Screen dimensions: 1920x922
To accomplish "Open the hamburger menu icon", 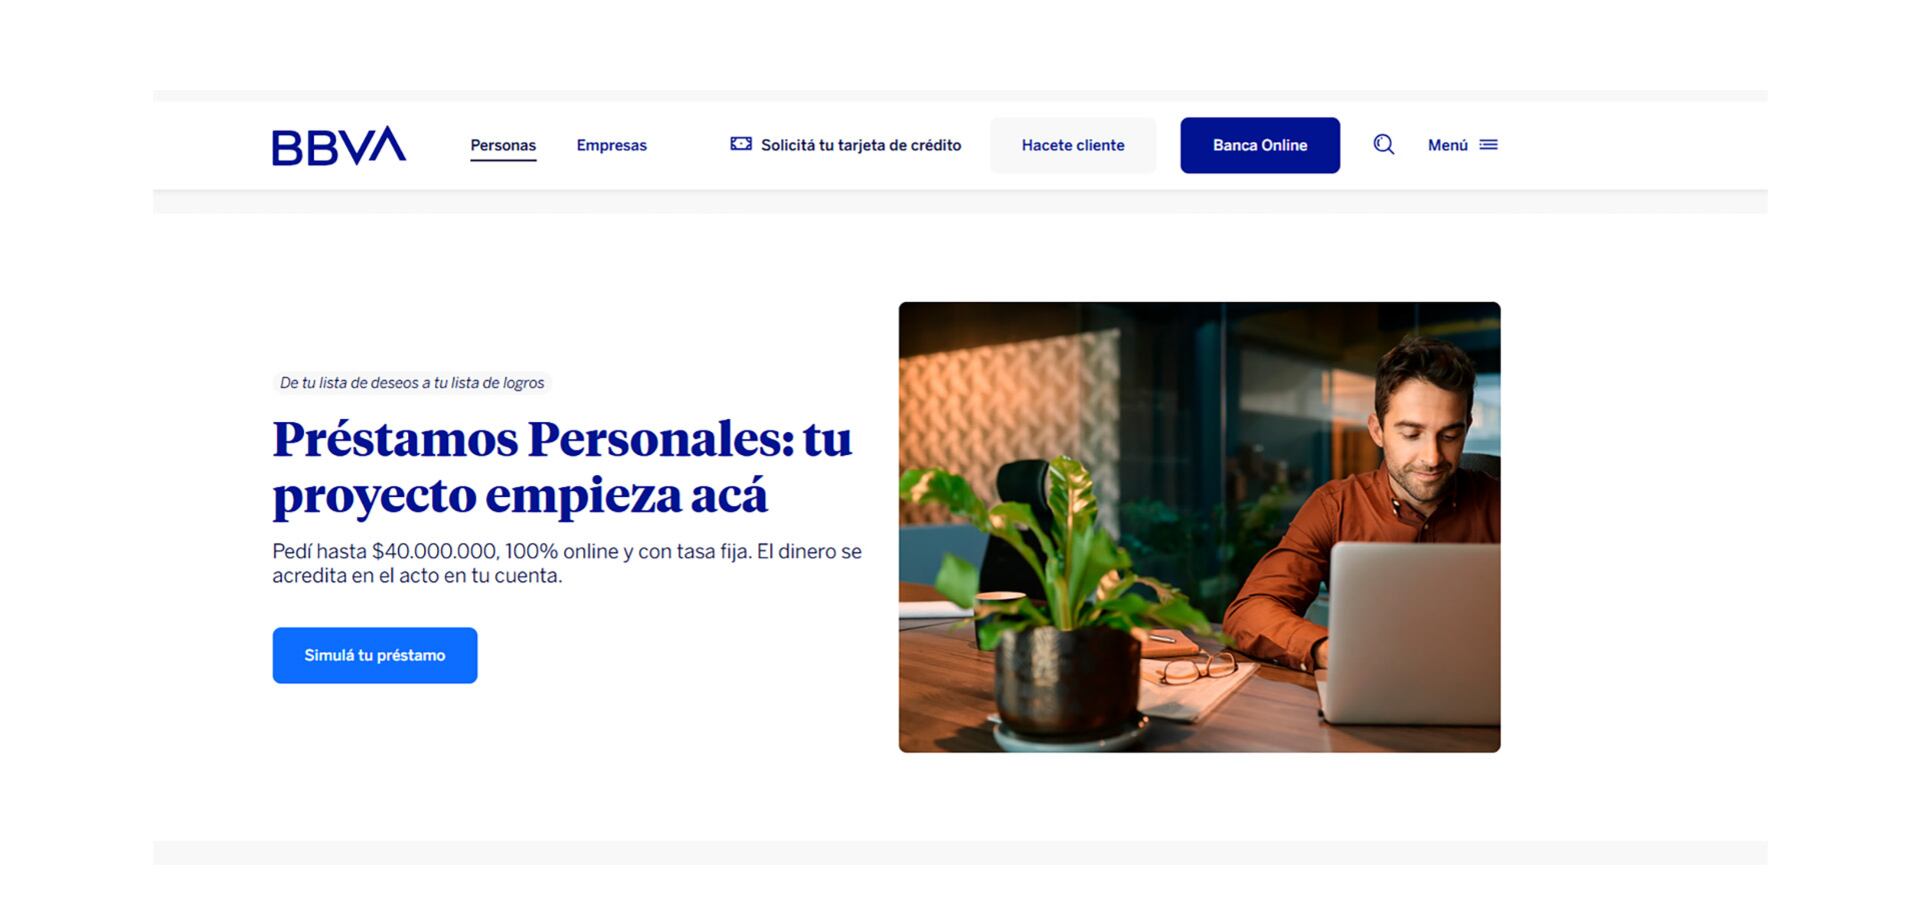I will tap(1489, 145).
